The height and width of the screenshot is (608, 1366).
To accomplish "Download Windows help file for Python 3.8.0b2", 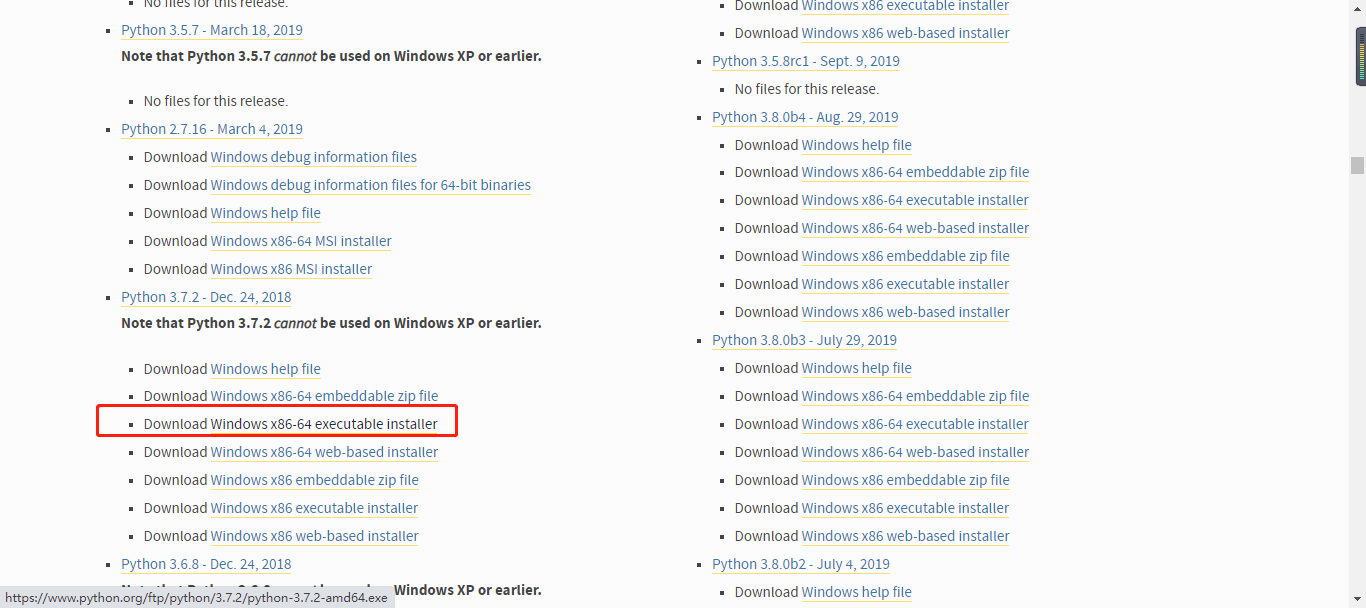I will pos(856,592).
